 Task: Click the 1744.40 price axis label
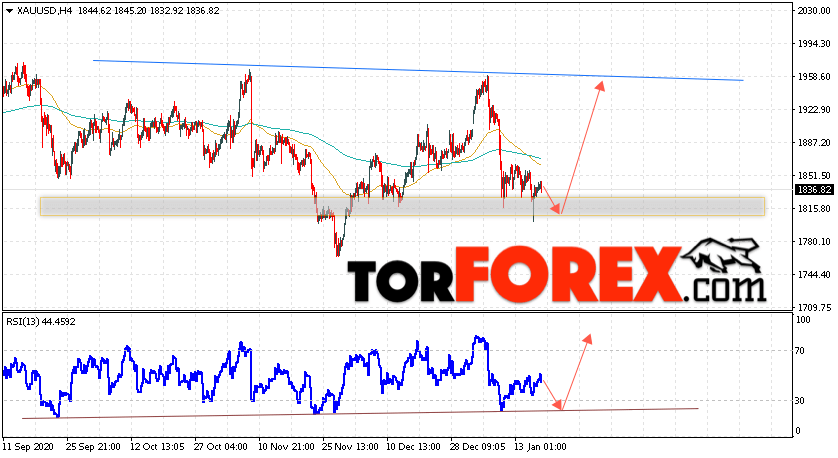point(814,275)
